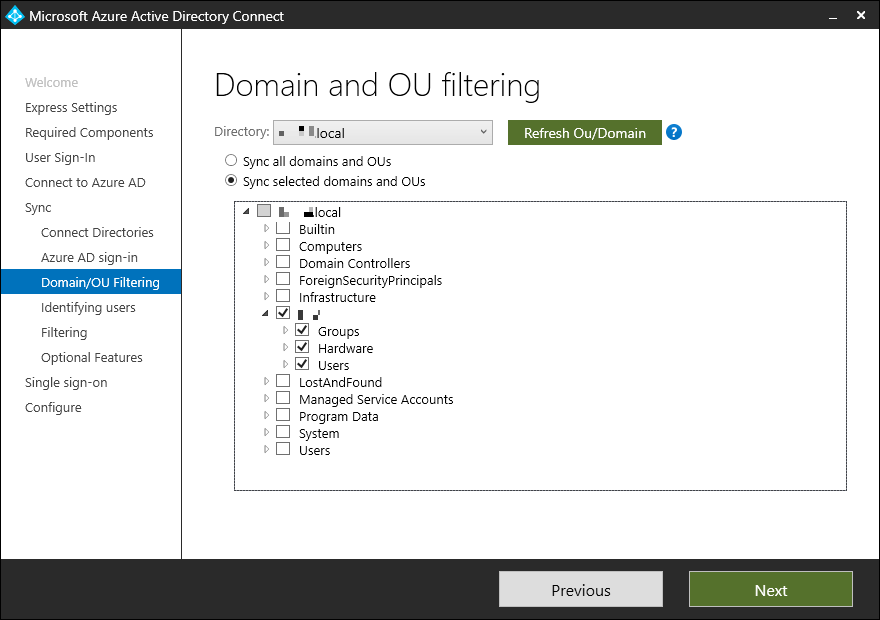Collapse the root .local domain node

246,212
